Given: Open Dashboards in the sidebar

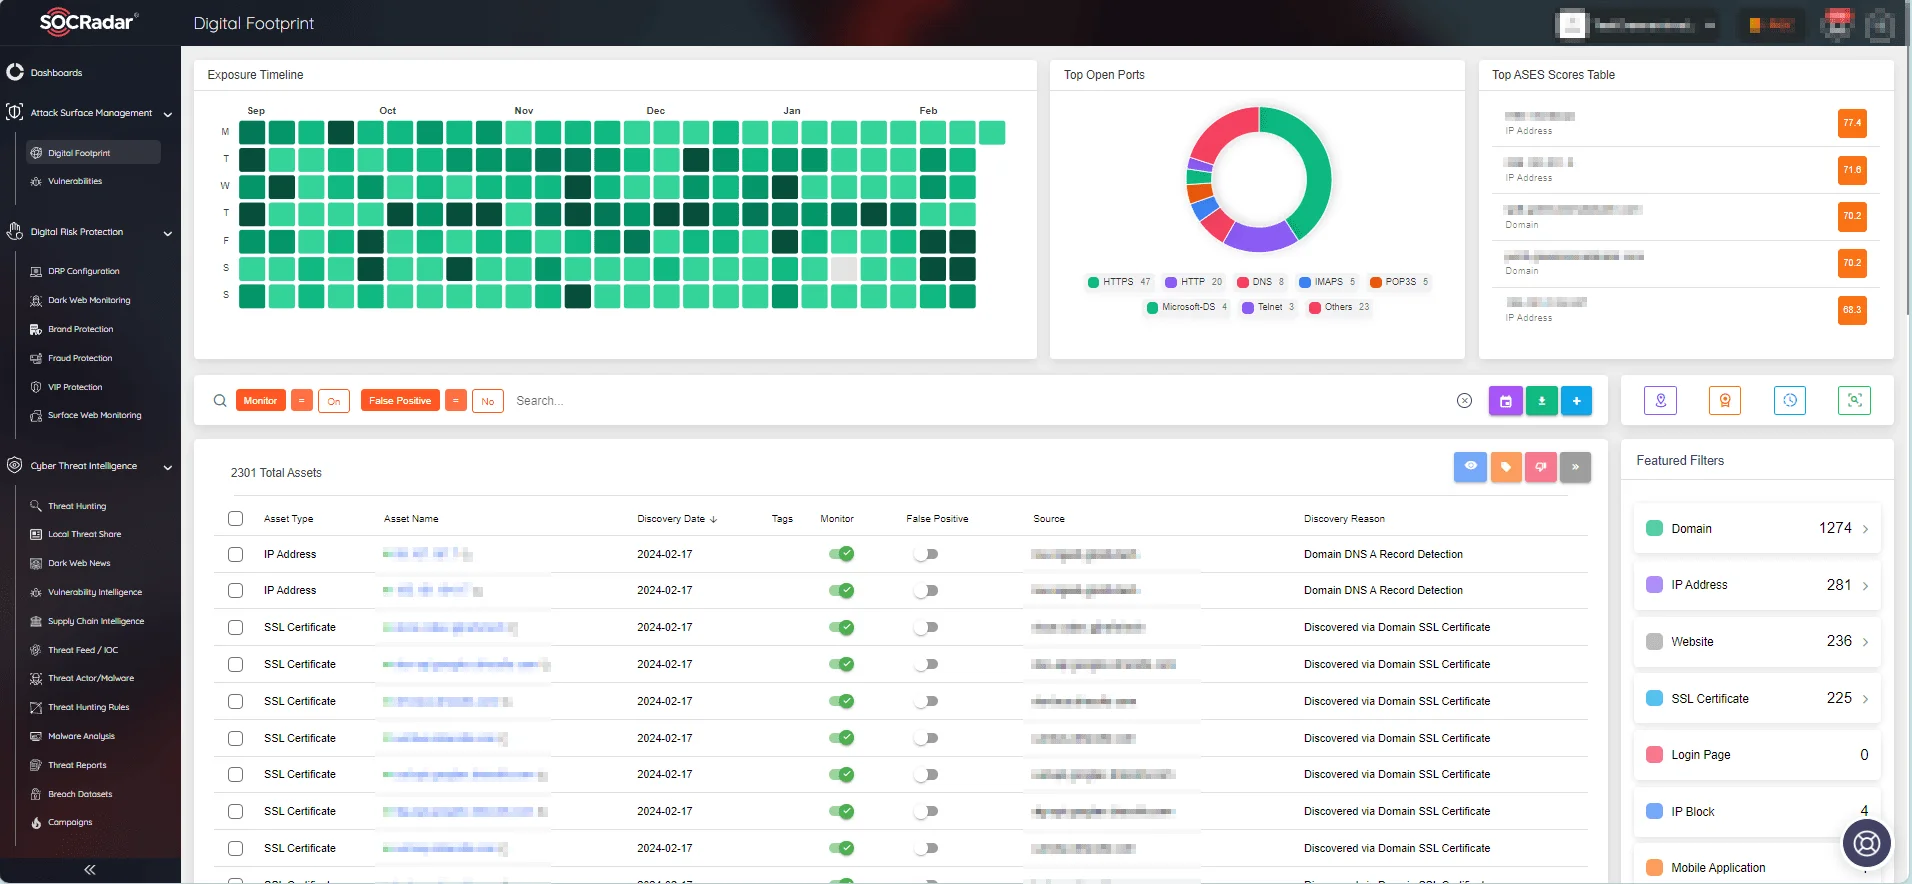Looking at the screenshot, I should point(56,73).
